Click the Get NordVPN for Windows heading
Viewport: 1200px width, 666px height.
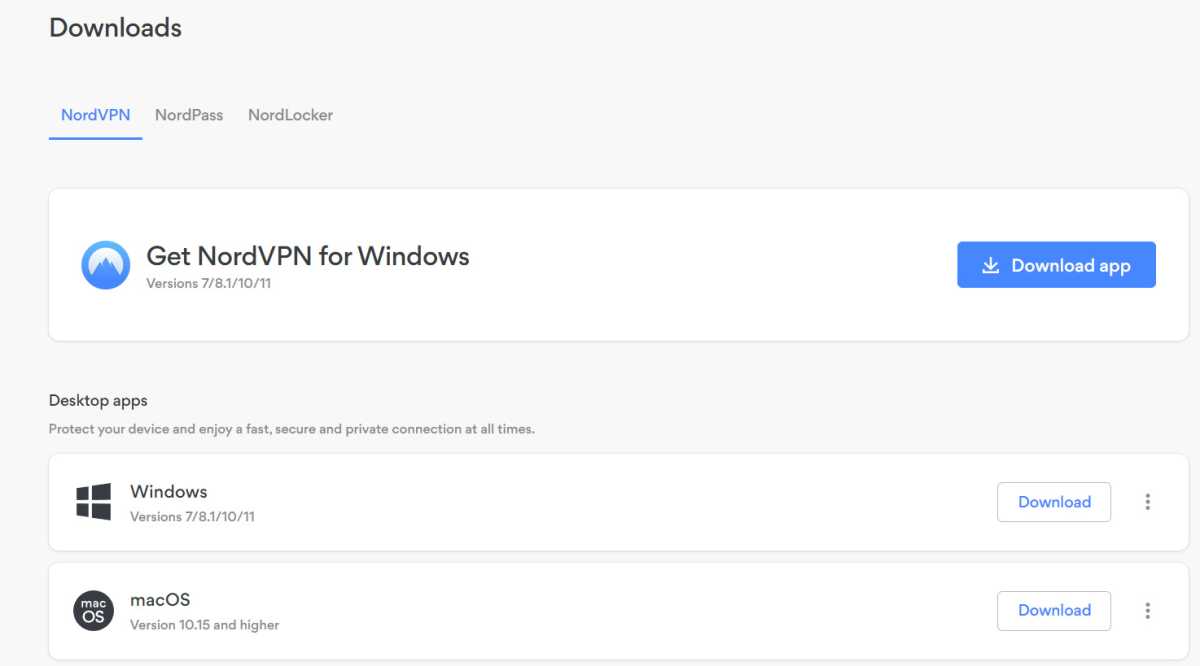point(308,256)
